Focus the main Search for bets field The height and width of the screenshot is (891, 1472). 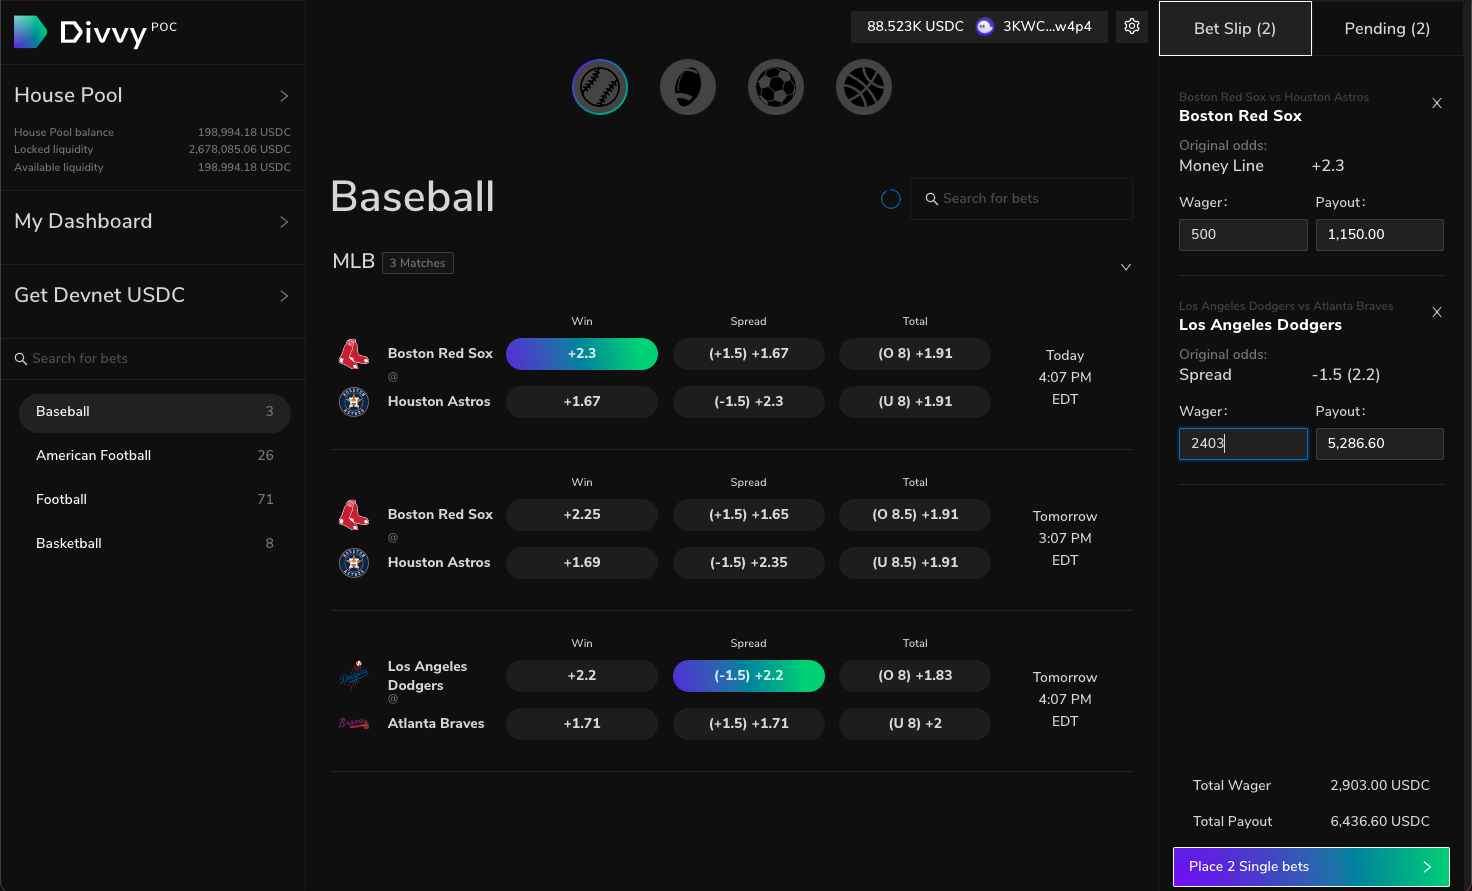(1021, 199)
